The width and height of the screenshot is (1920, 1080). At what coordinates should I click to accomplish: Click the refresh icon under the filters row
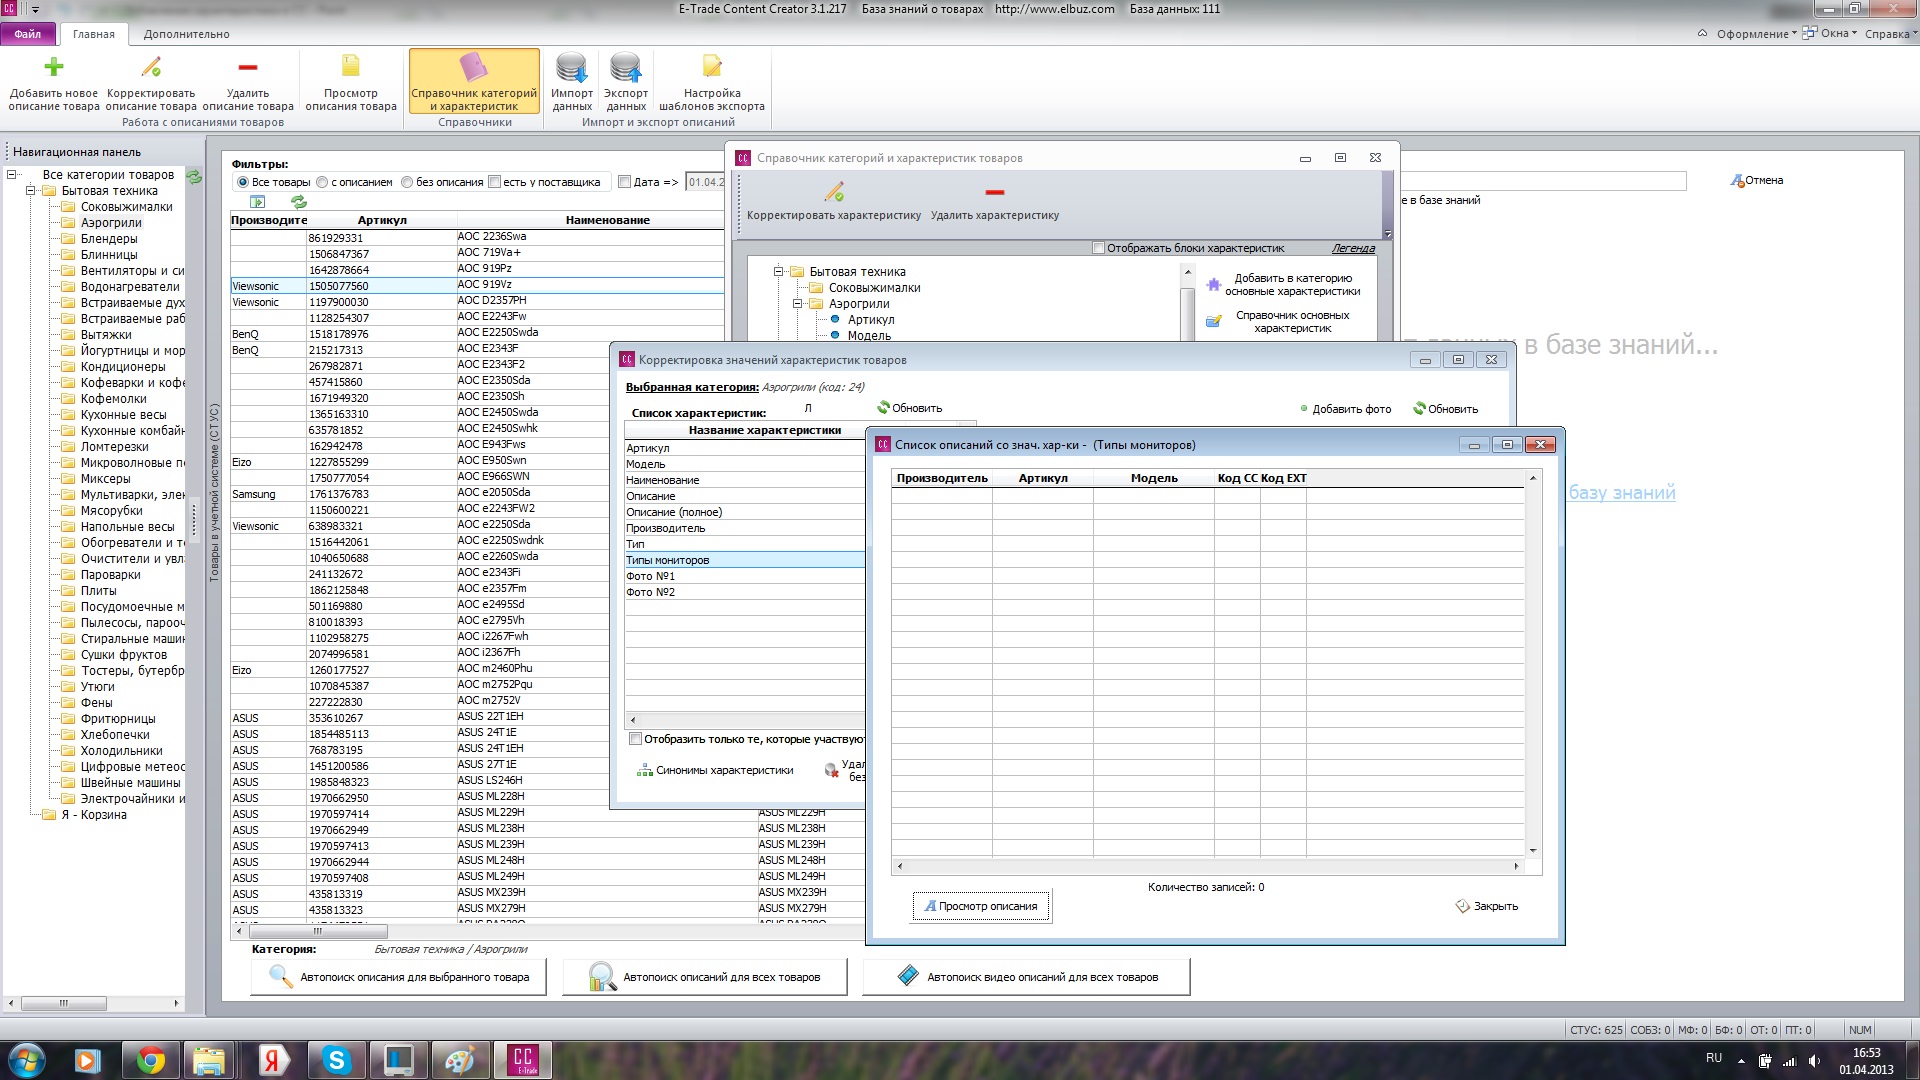point(299,202)
